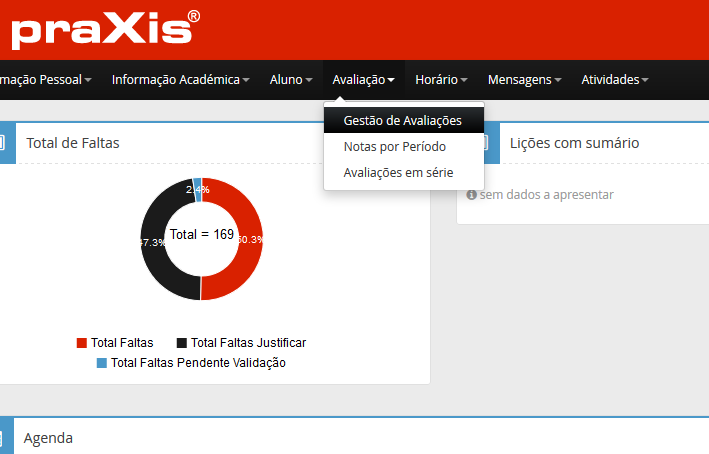Expand the Horário dropdown menu
Image resolution: width=709 pixels, height=454 pixels.
(x=441, y=79)
